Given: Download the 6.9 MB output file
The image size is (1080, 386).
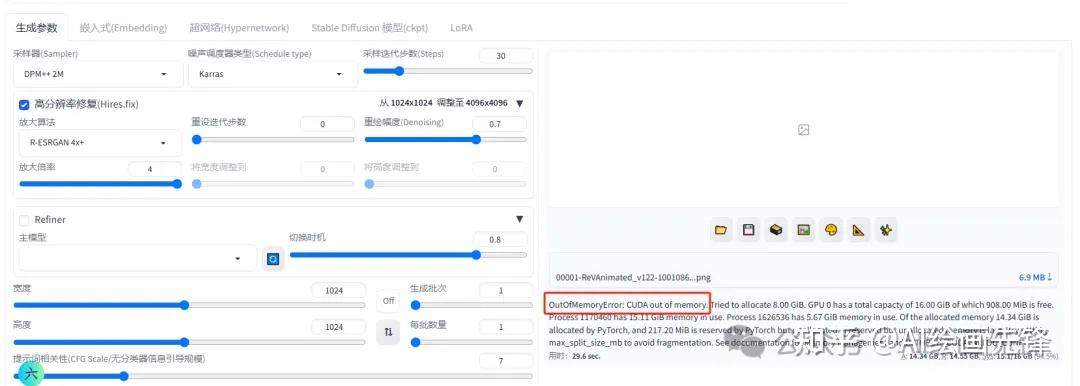Looking at the screenshot, I should [1035, 277].
